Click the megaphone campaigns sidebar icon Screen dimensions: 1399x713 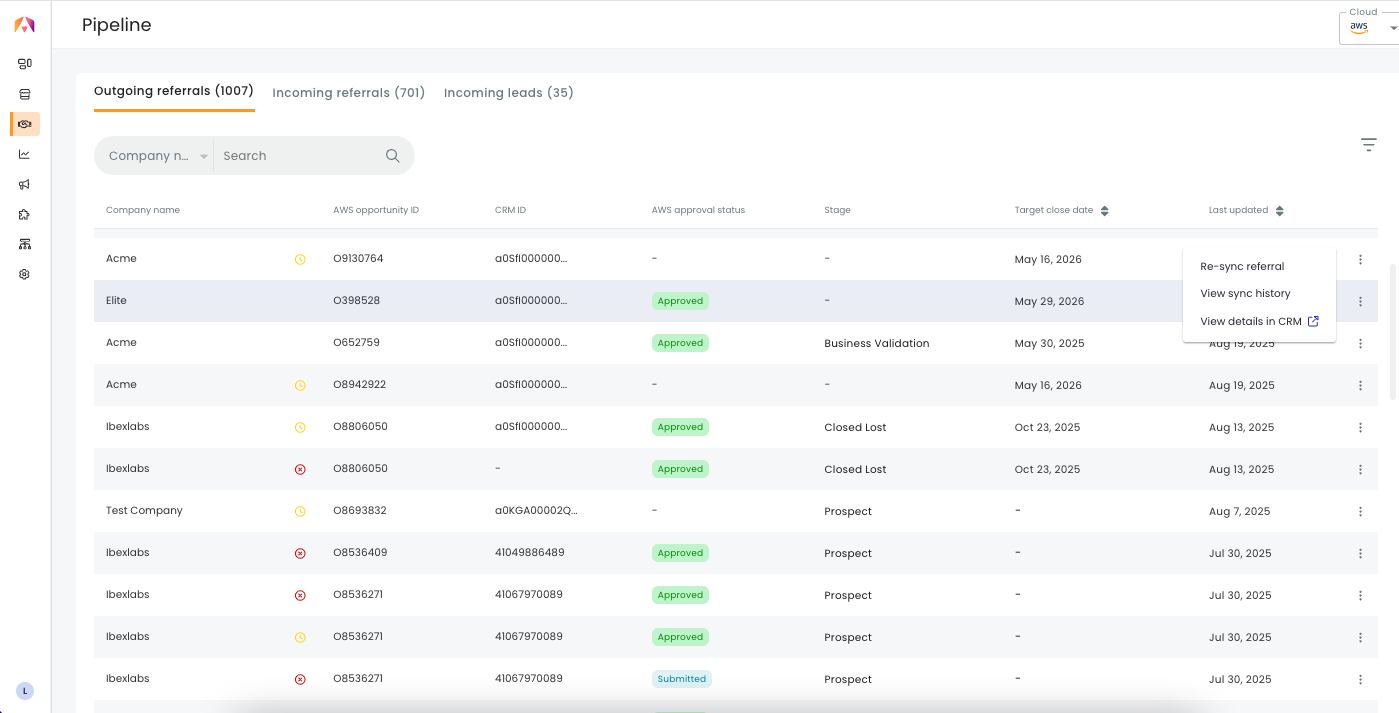(x=25, y=184)
